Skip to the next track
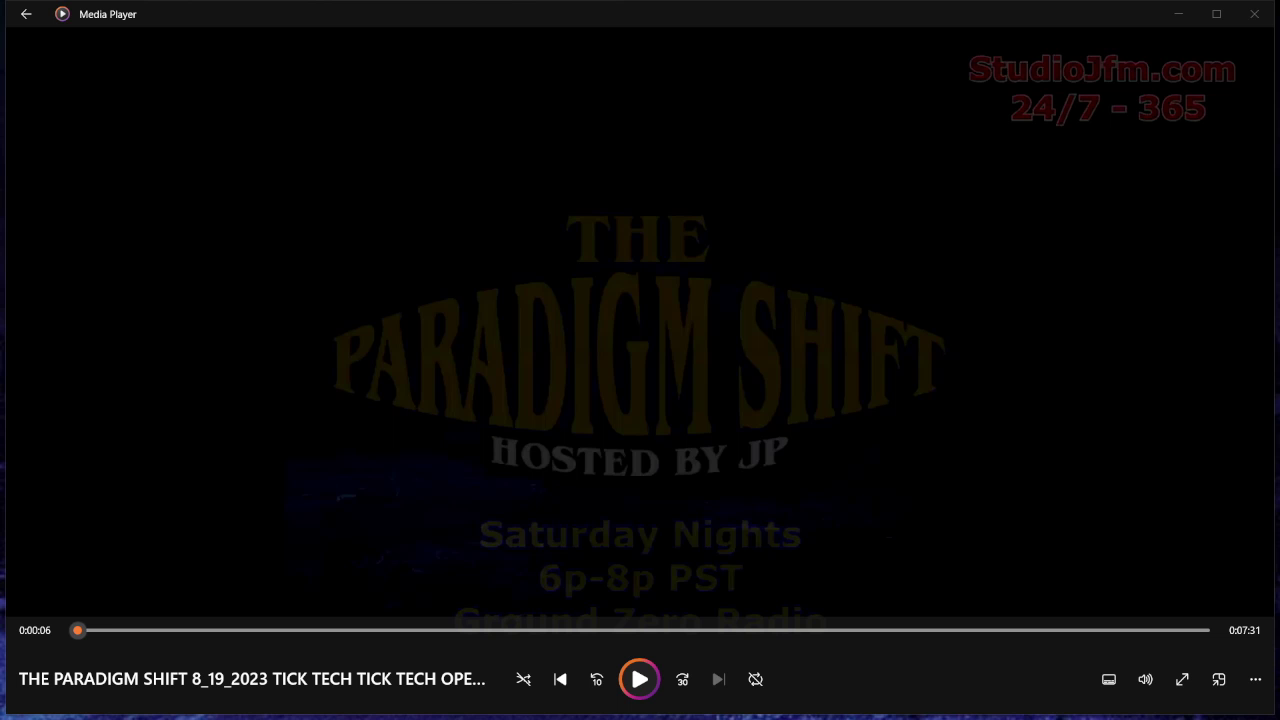This screenshot has width=1280, height=720. [718, 679]
